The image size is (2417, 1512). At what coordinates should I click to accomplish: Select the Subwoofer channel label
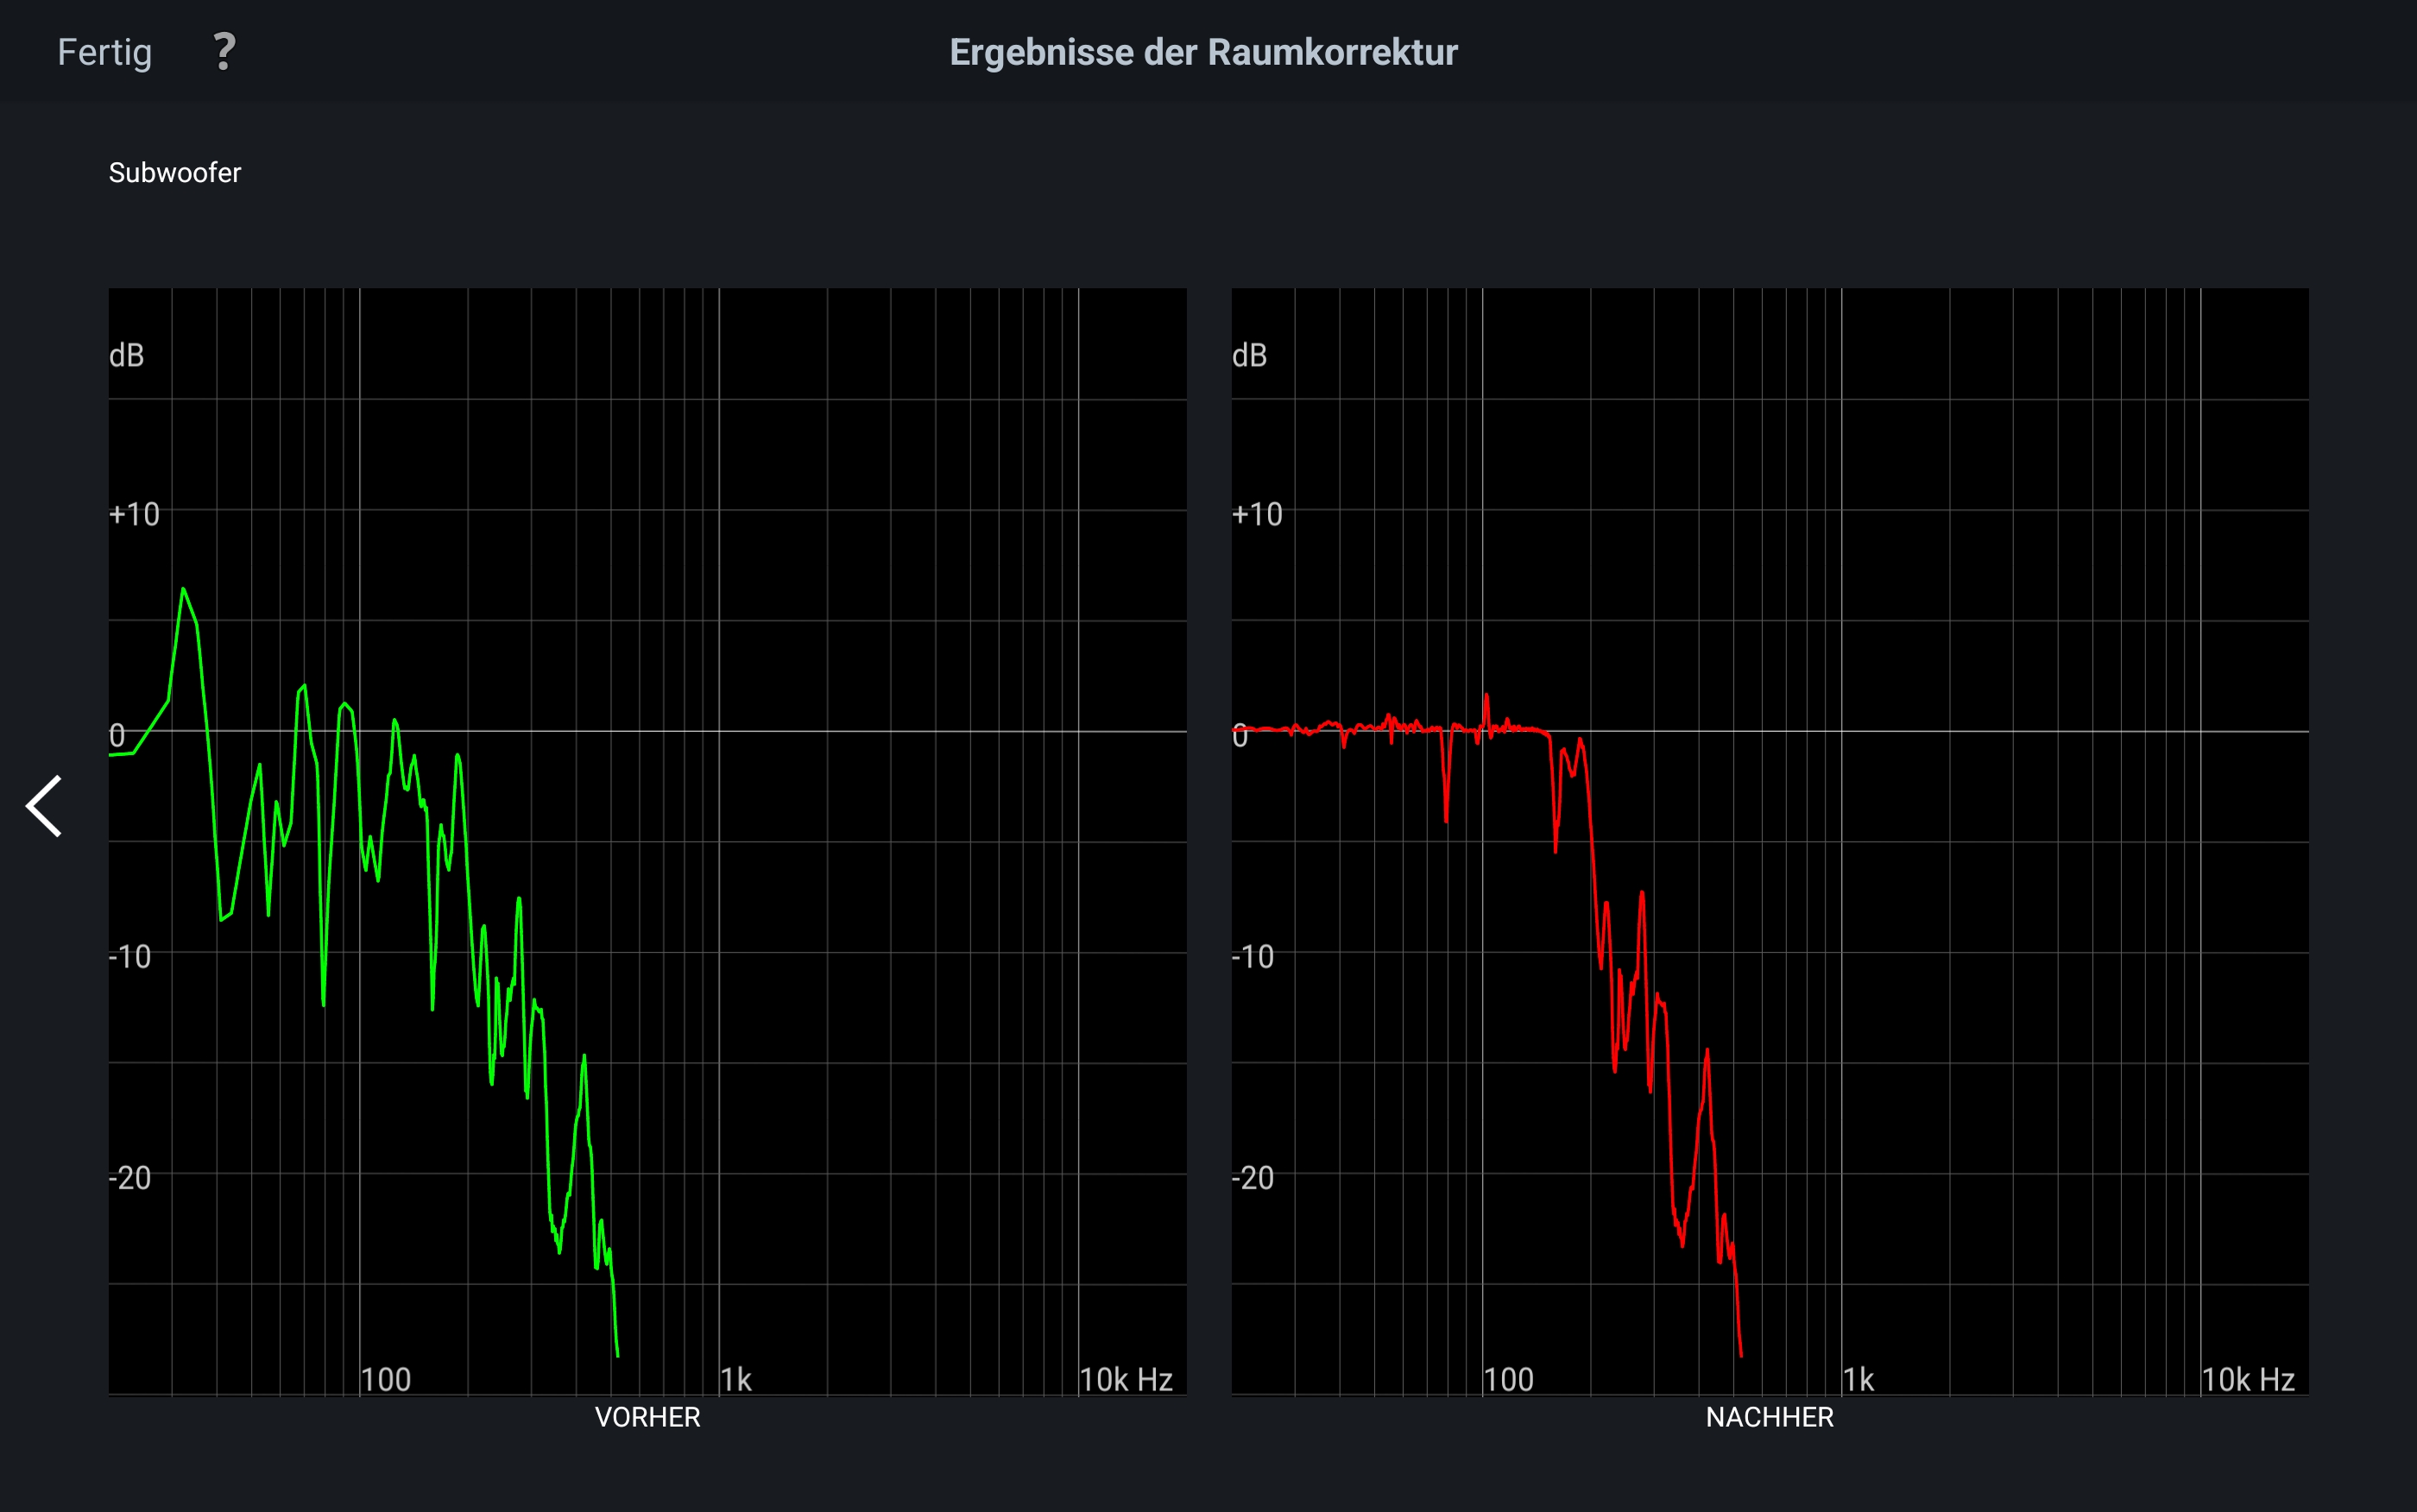click(175, 173)
